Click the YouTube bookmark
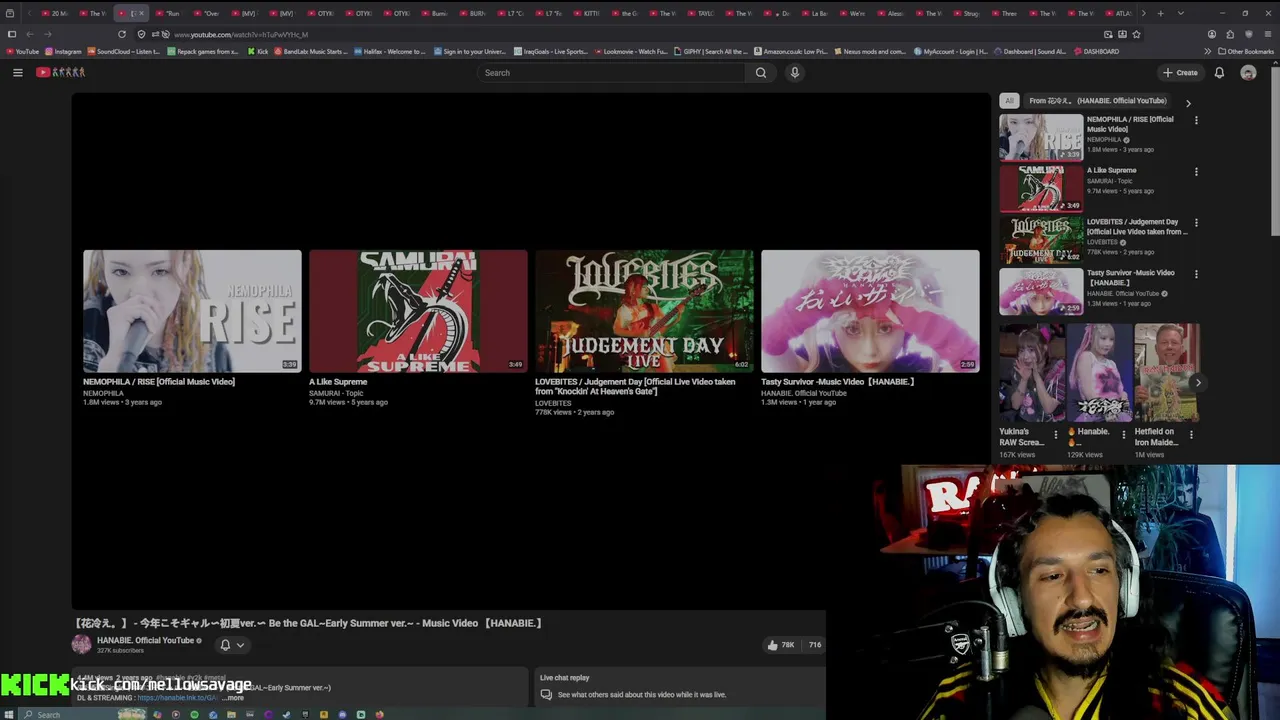The height and width of the screenshot is (720, 1280). [x=22, y=51]
